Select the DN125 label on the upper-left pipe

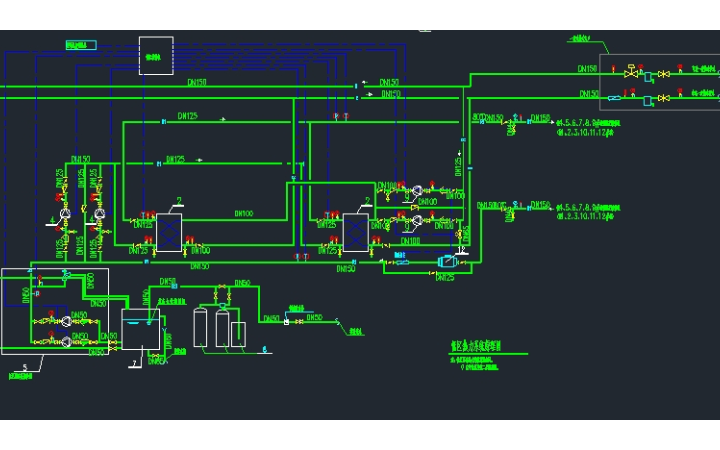pyautogui.click(x=187, y=117)
